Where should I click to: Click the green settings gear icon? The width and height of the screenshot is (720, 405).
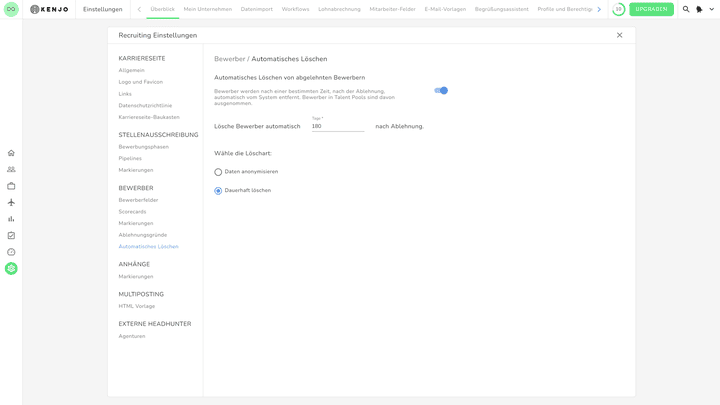pos(11,269)
